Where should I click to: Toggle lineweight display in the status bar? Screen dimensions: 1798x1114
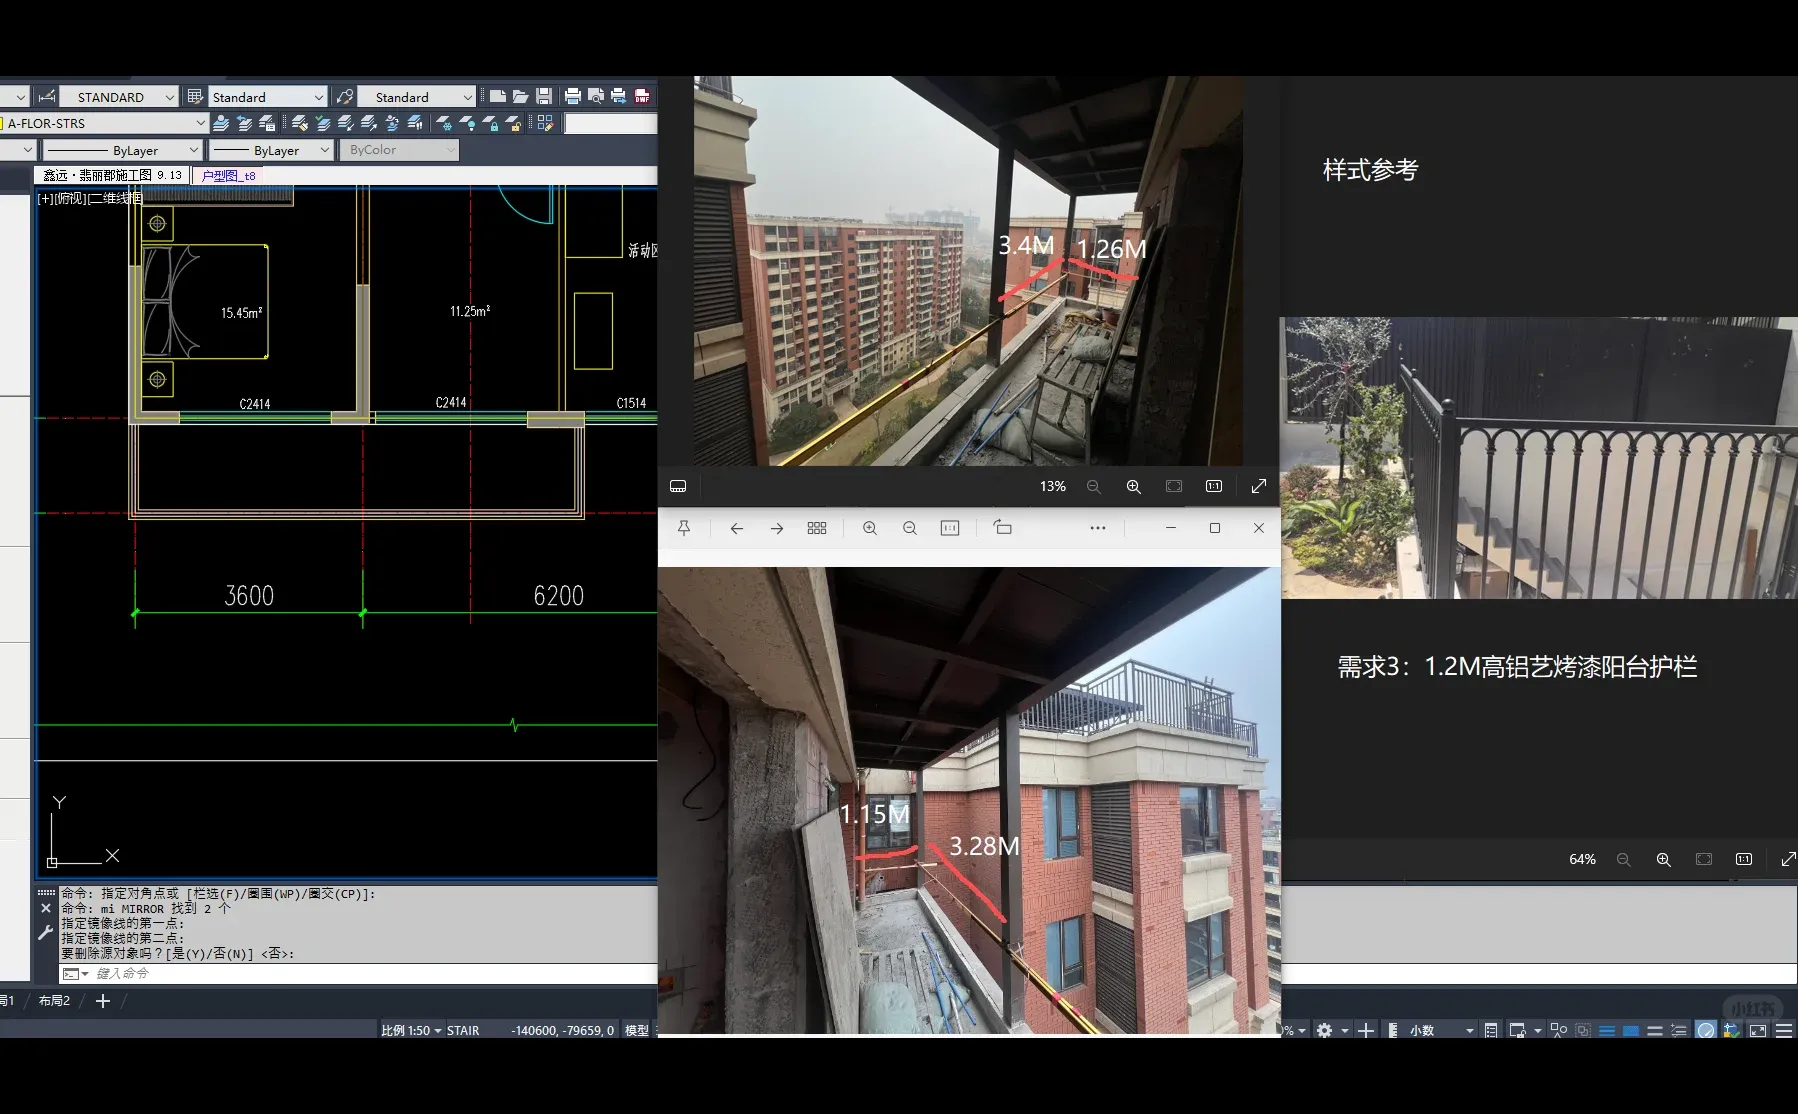[x=1606, y=1029]
